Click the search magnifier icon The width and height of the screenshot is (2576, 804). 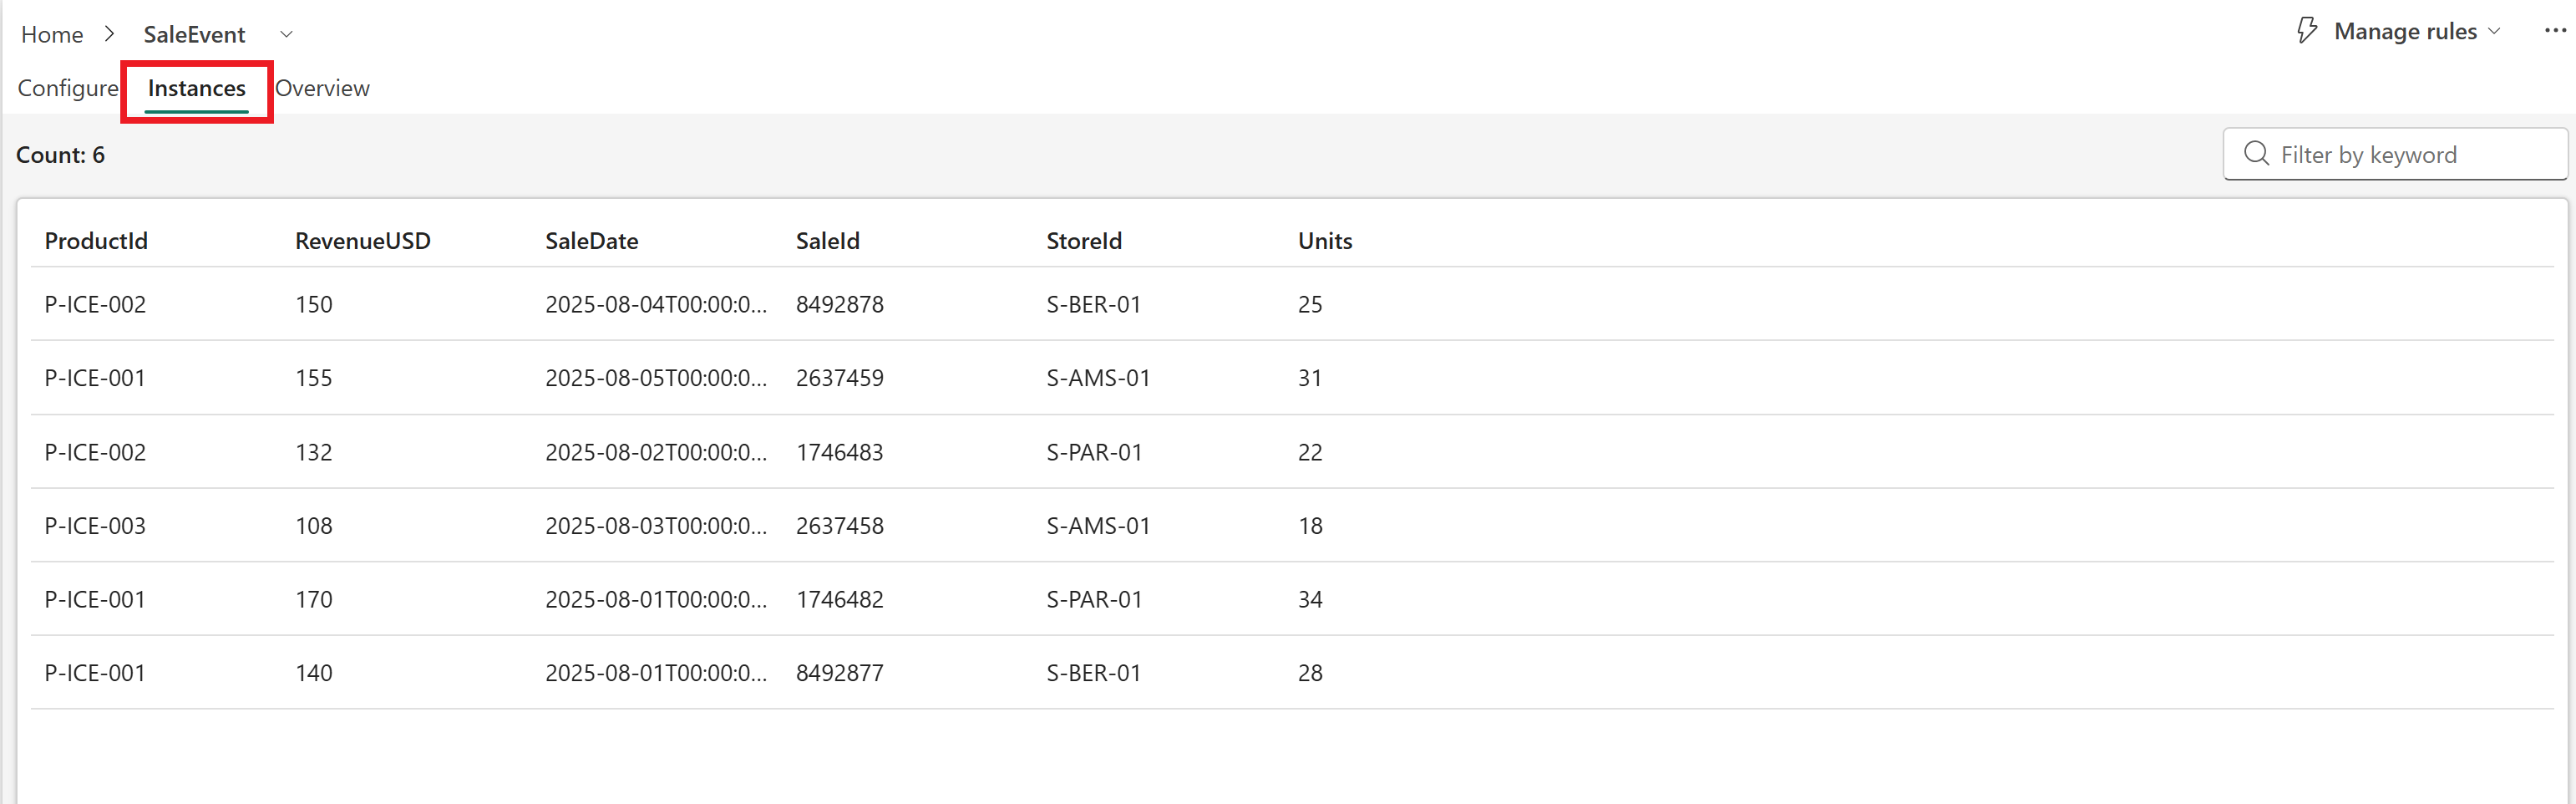(x=2256, y=154)
